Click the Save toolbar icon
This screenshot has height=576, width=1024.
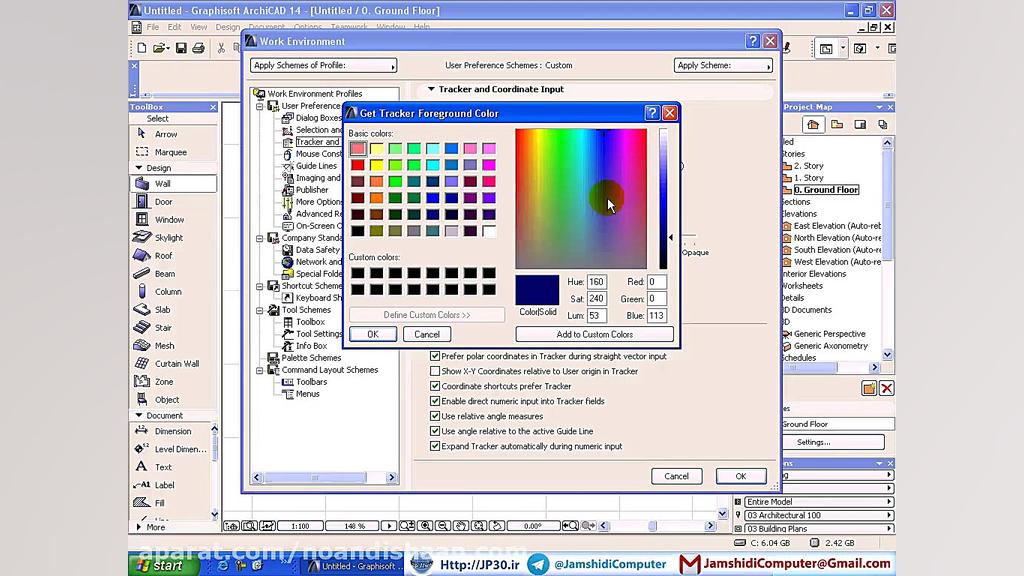(x=181, y=48)
